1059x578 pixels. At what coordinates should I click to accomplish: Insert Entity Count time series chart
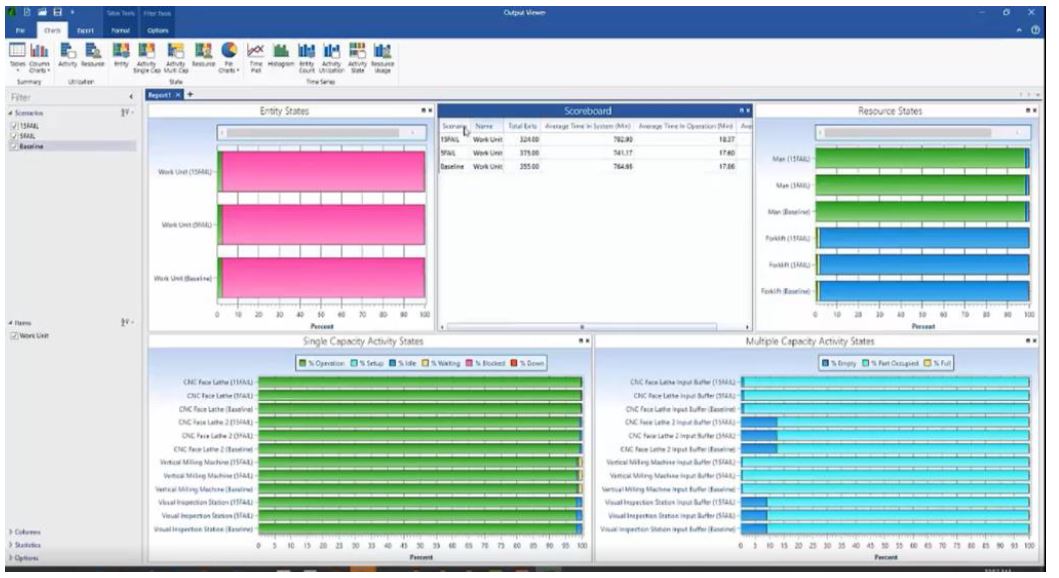pos(307,57)
